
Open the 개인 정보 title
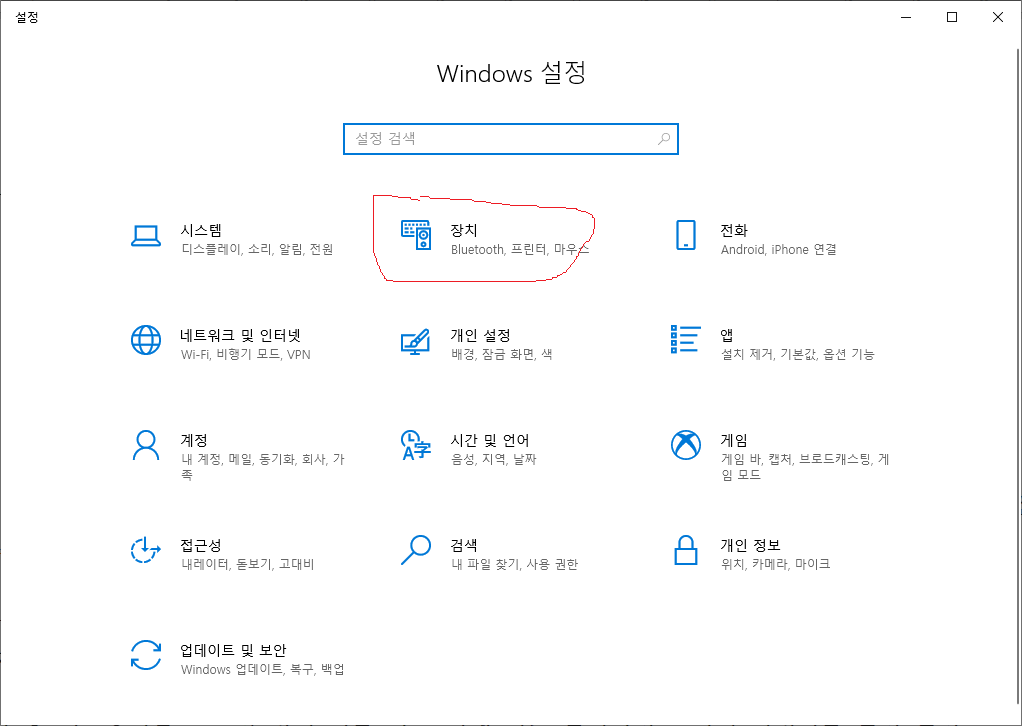(750, 545)
